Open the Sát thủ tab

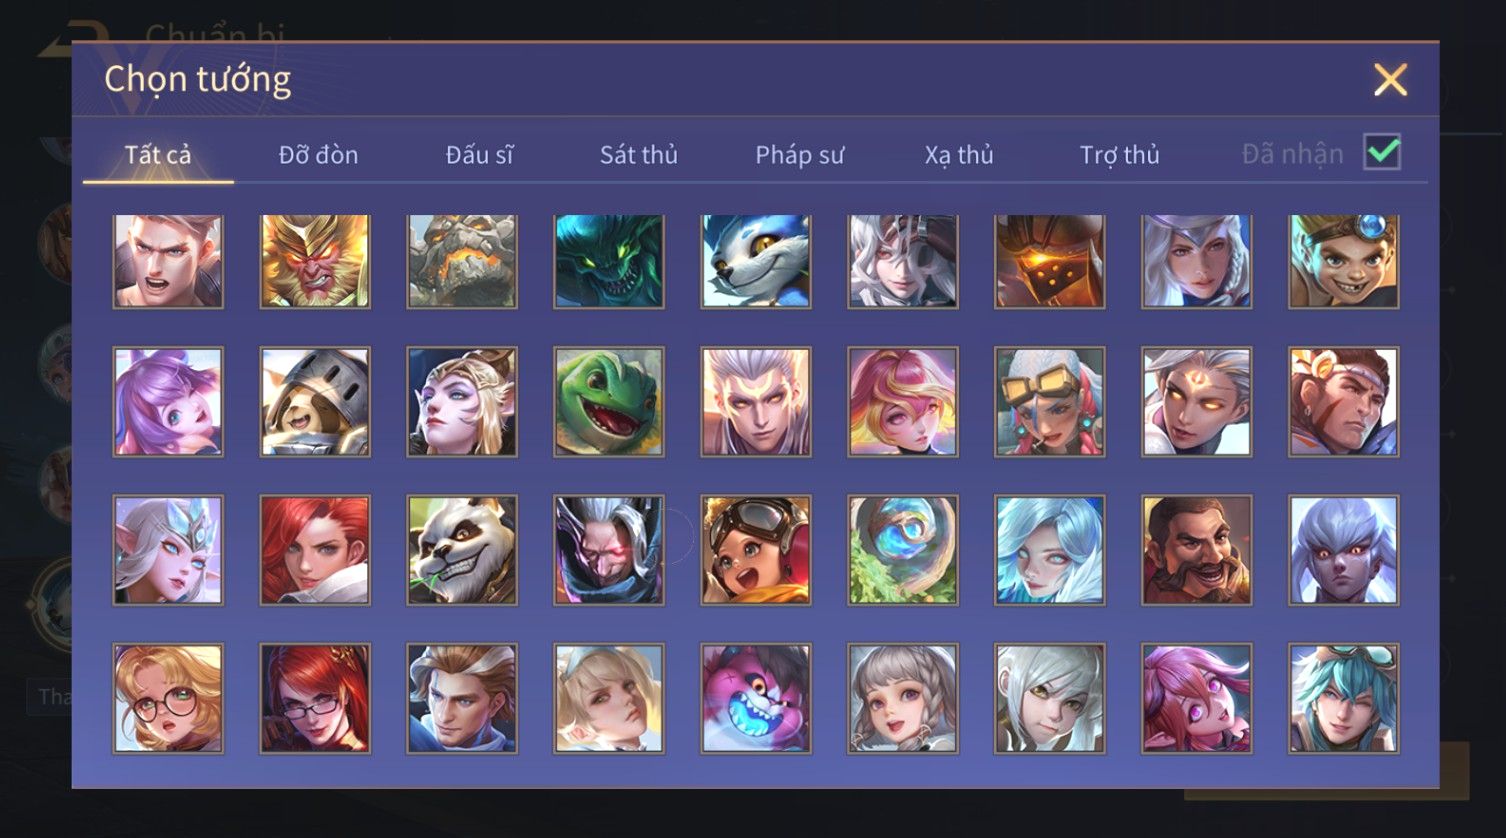[x=639, y=155]
